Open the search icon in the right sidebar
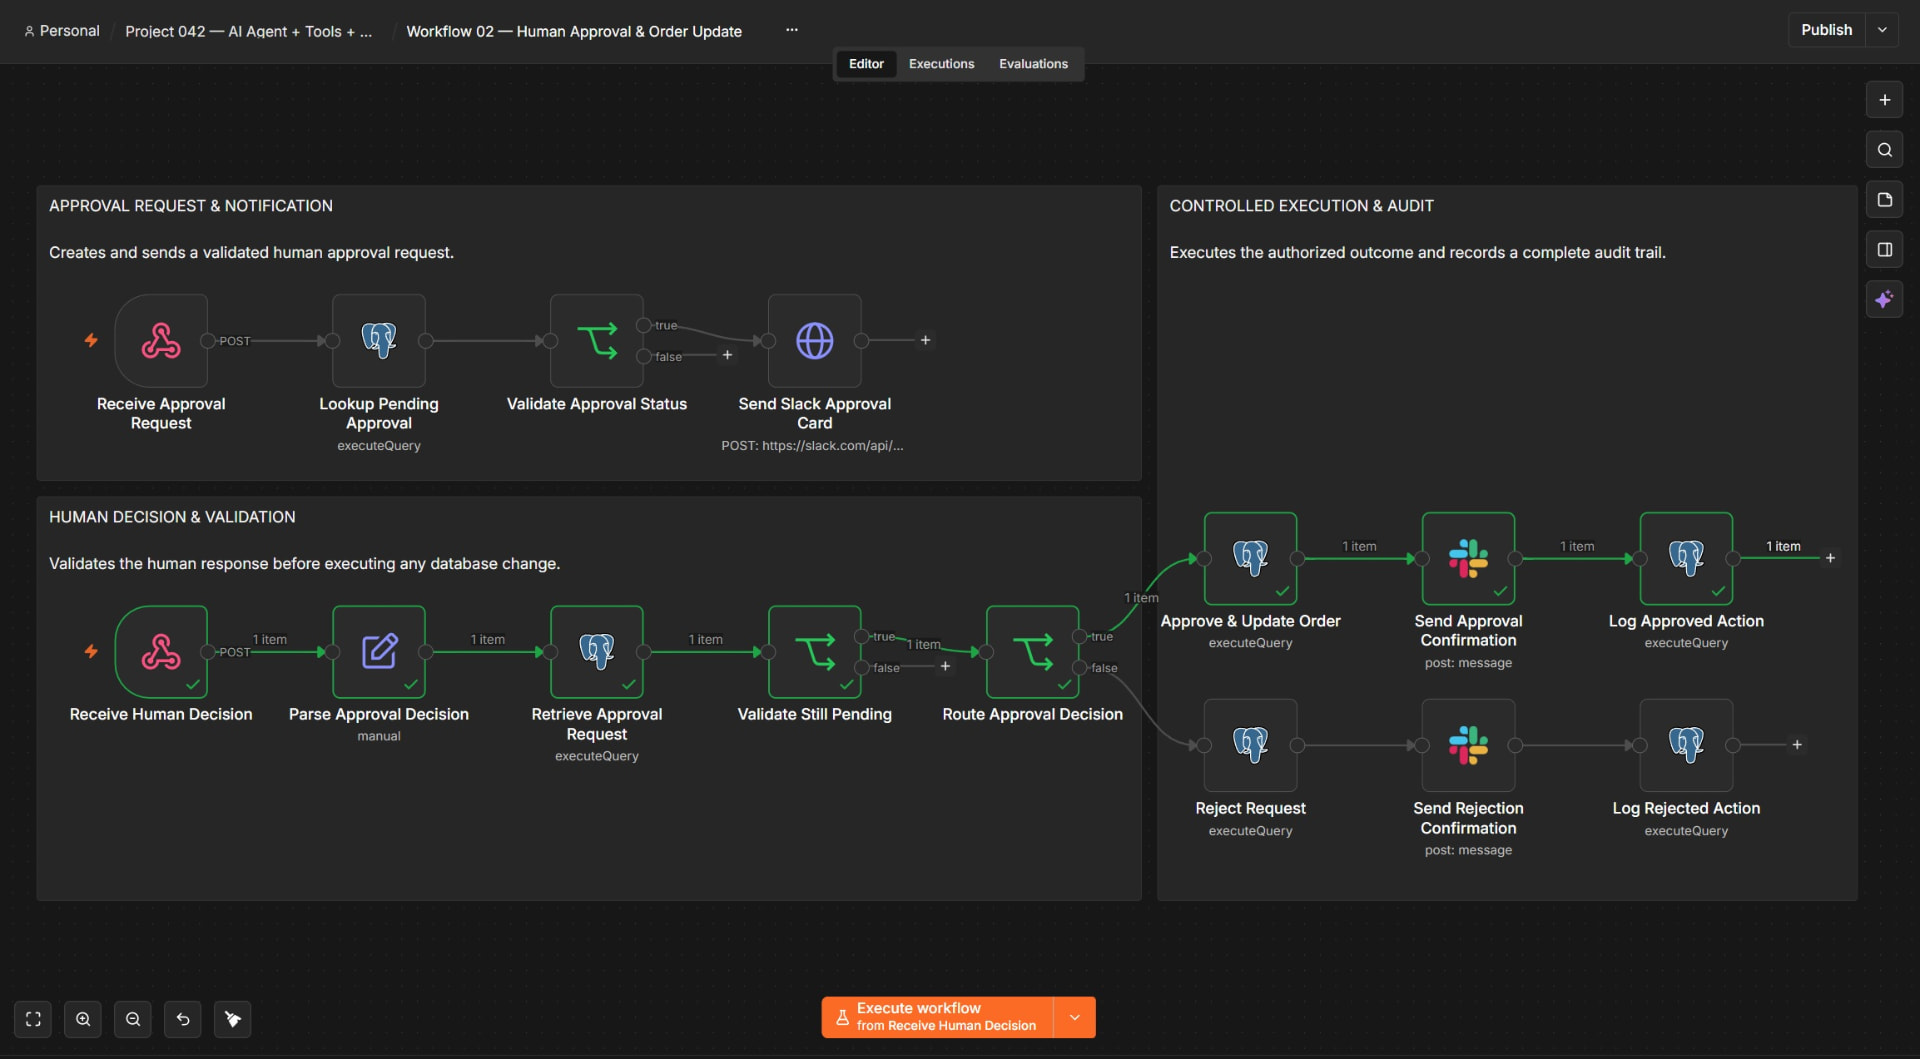The width and height of the screenshot is (1920, 1059). coord(1884,150)
